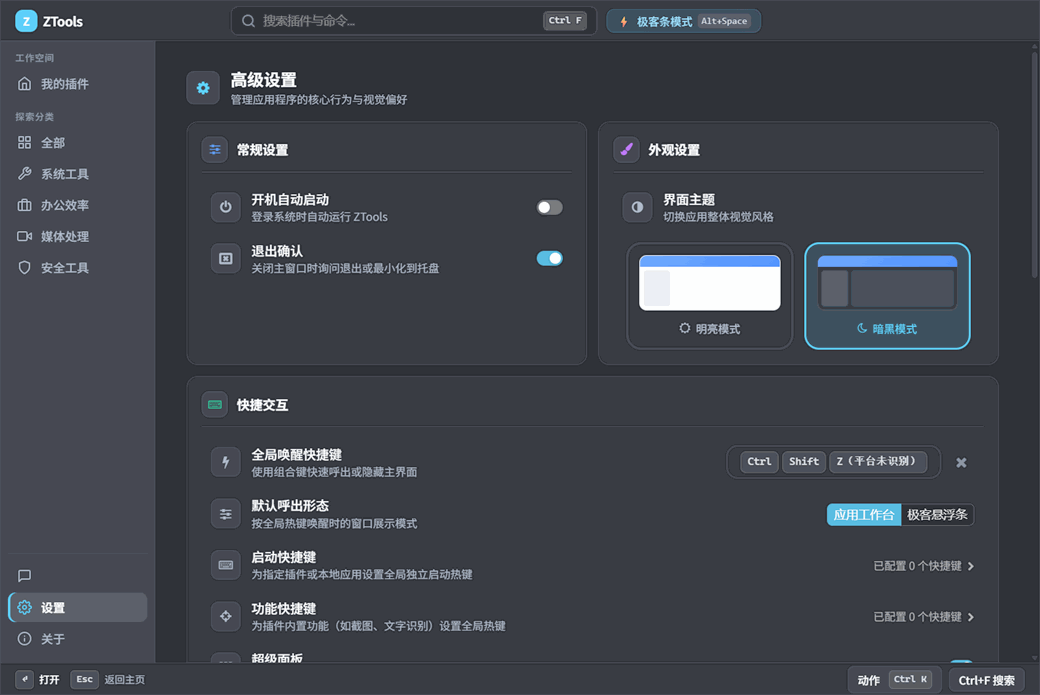Click the ZTools logo icon
The image size is (1040, 695).
click(26, 21)
